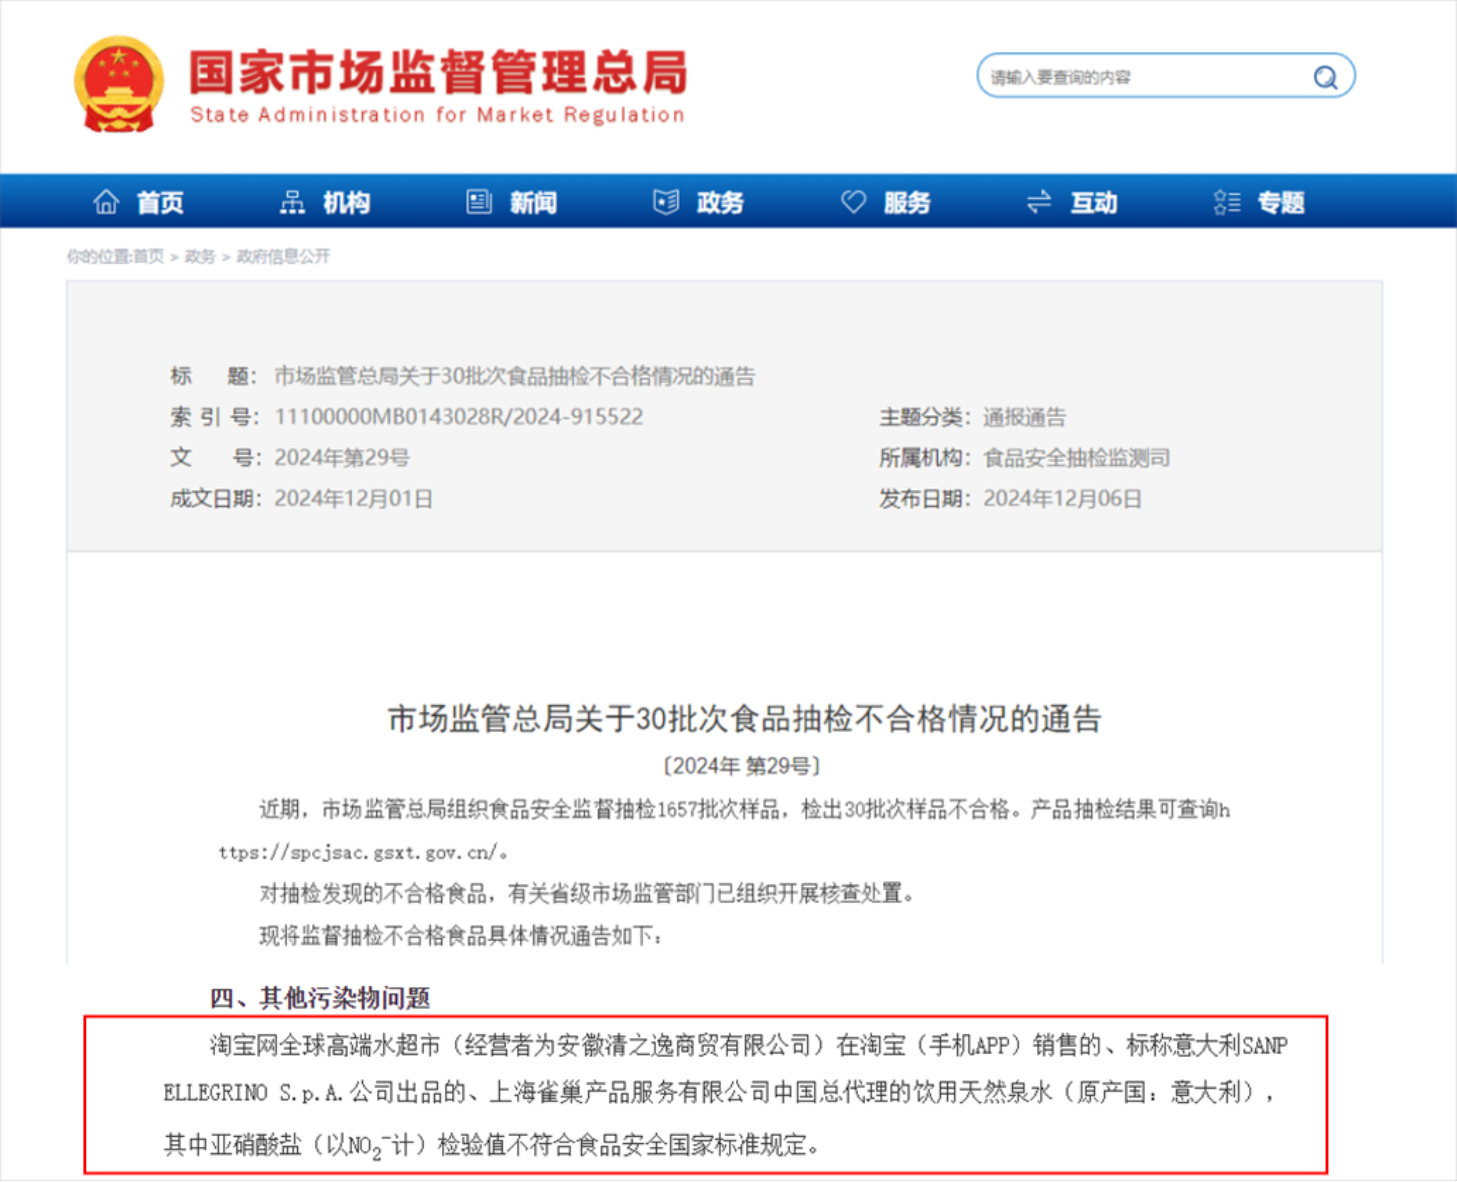Open the 专题 navigation menu item
The width and height of the screenshot is (1457, 1182).
(x=1282, y=203)
